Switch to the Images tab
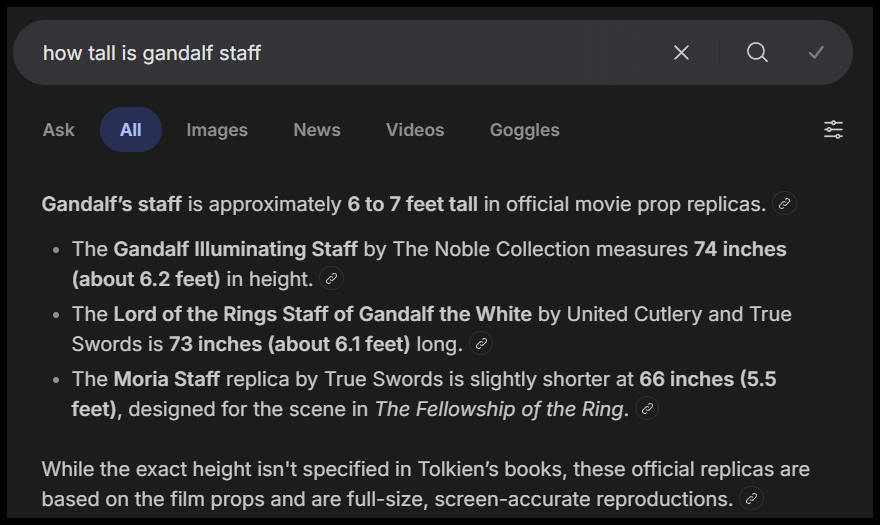The image size is (880, 525). click(x=217, y=130)
